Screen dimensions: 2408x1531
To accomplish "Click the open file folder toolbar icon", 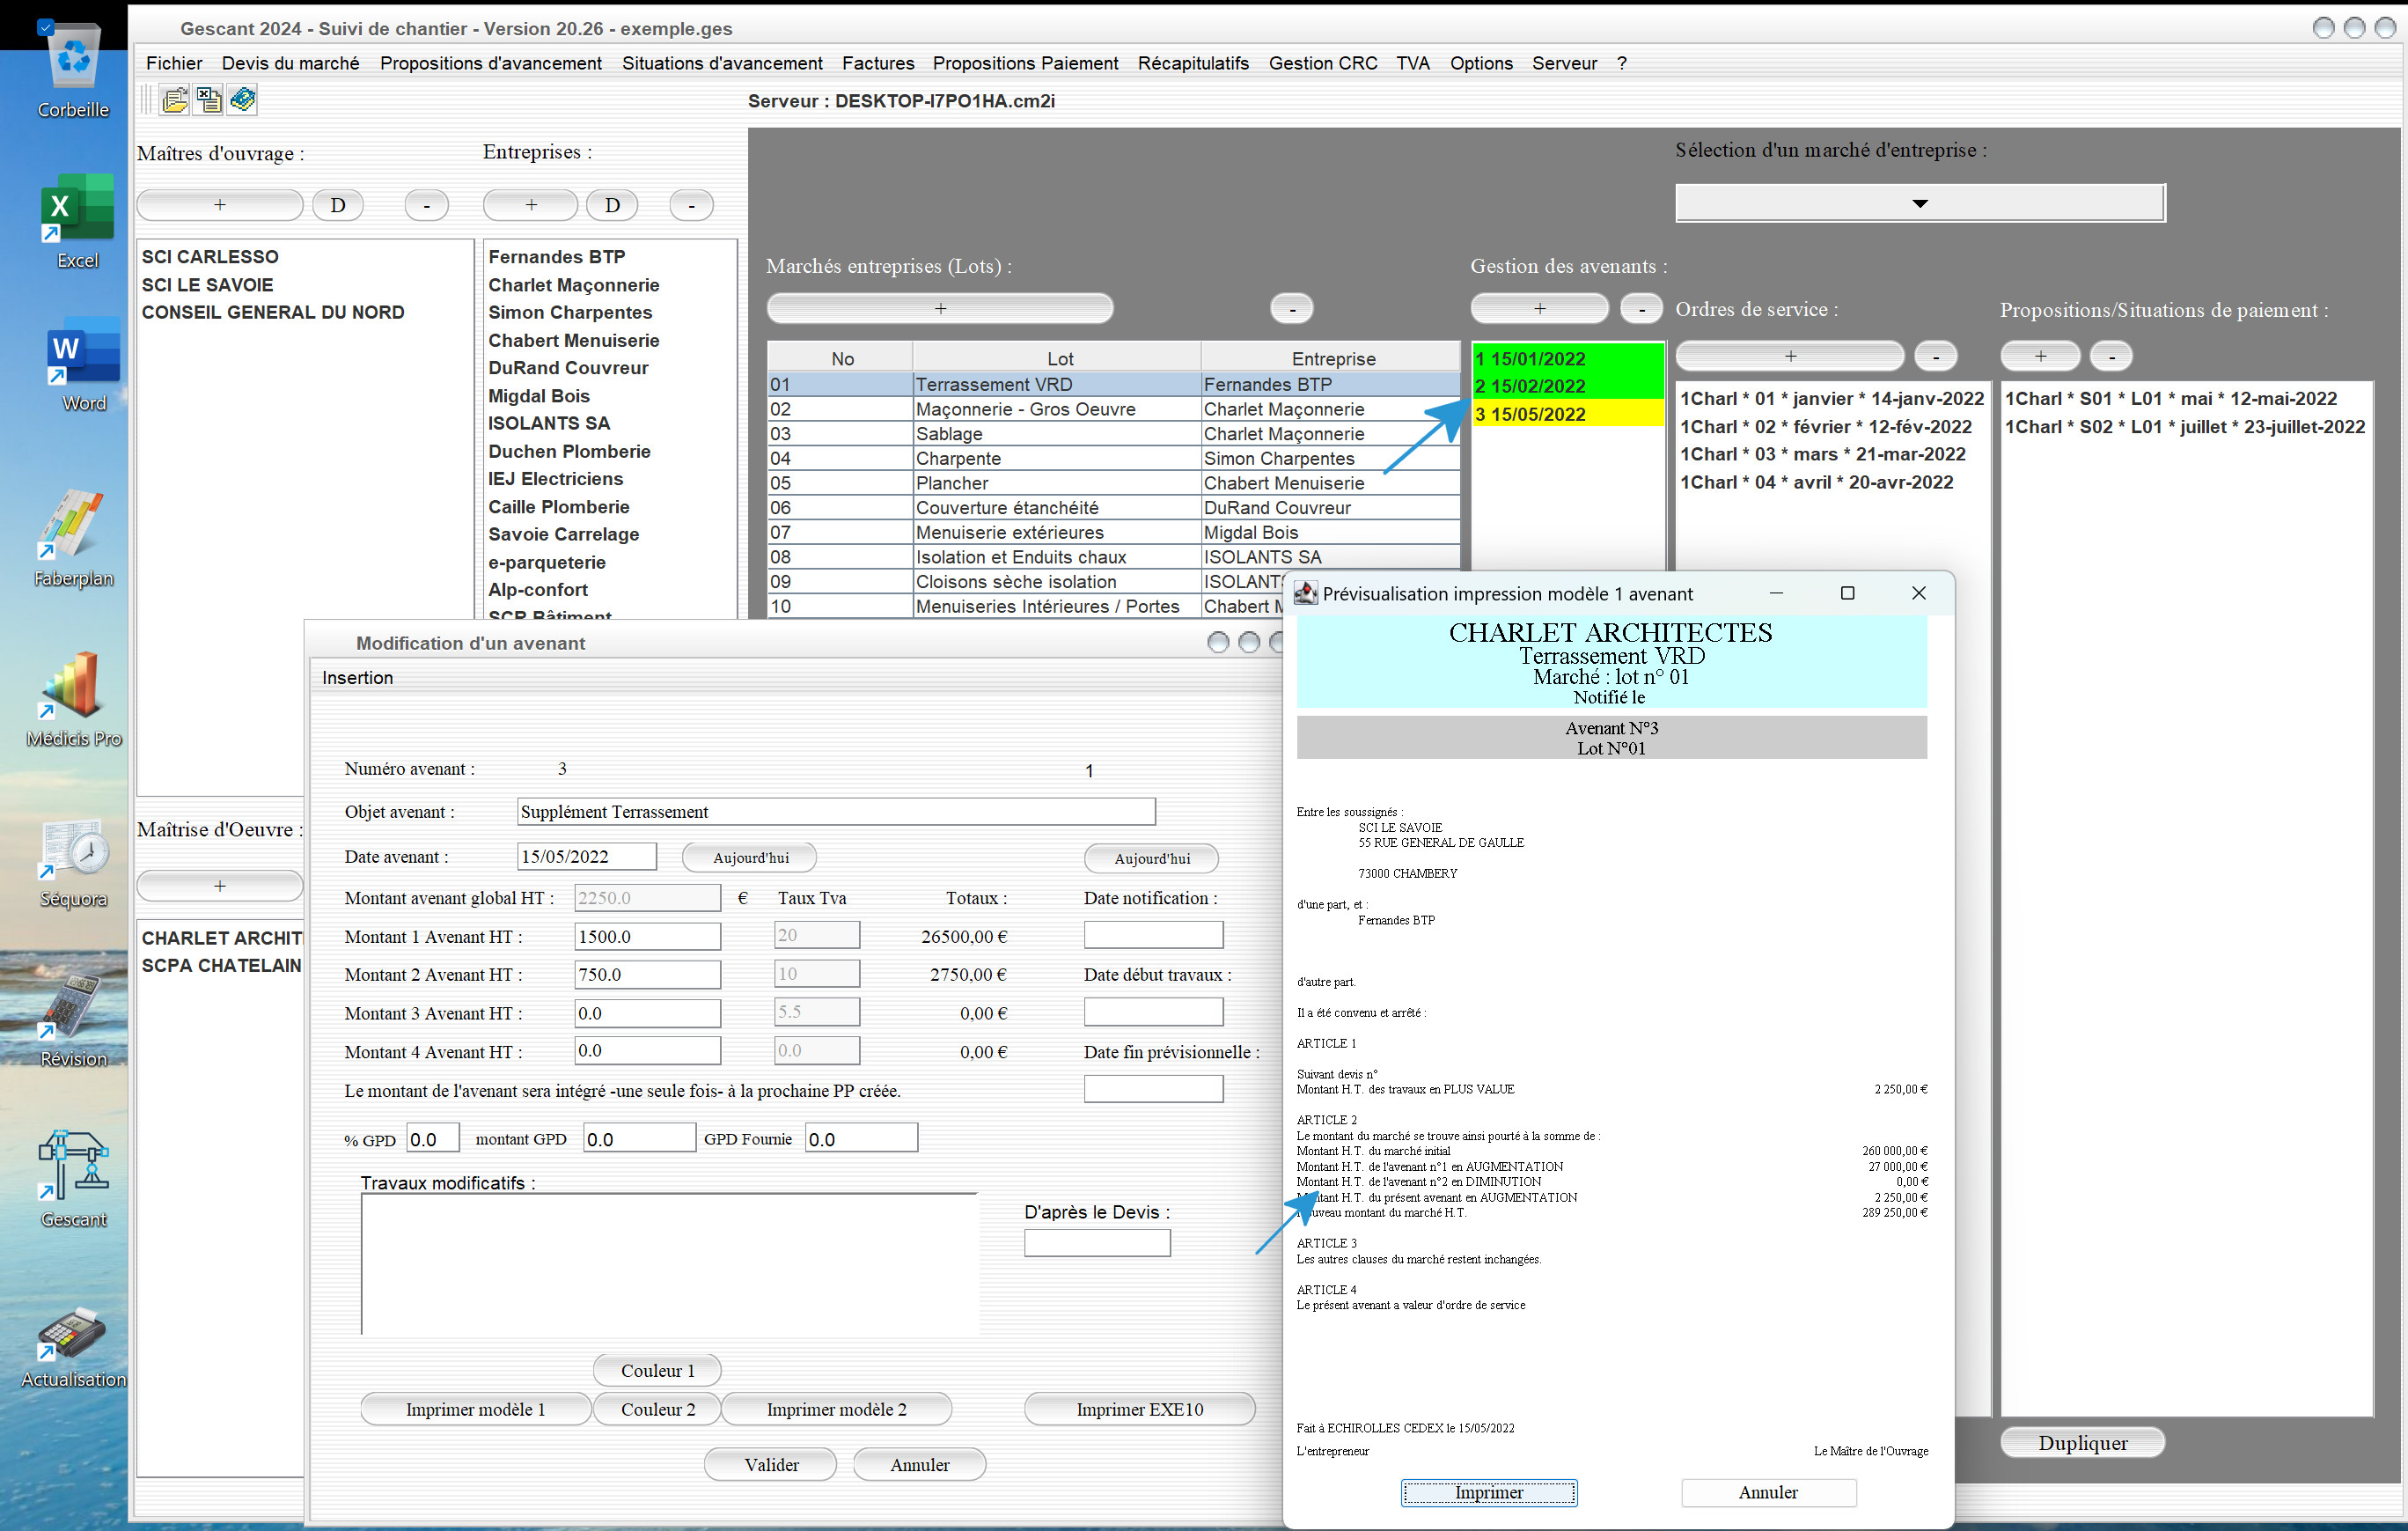I will point(175,100).
